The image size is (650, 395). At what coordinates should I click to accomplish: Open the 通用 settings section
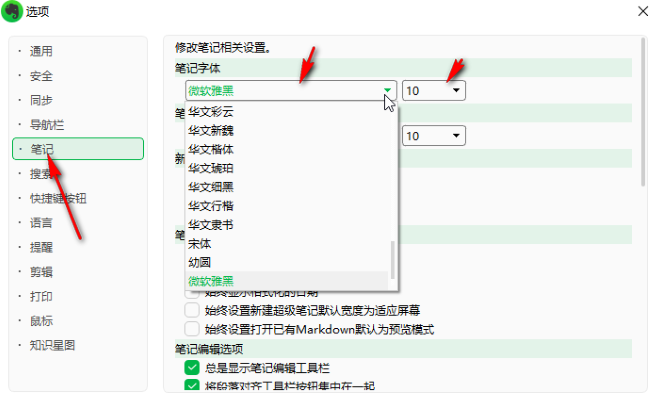(x=41, y=51)
